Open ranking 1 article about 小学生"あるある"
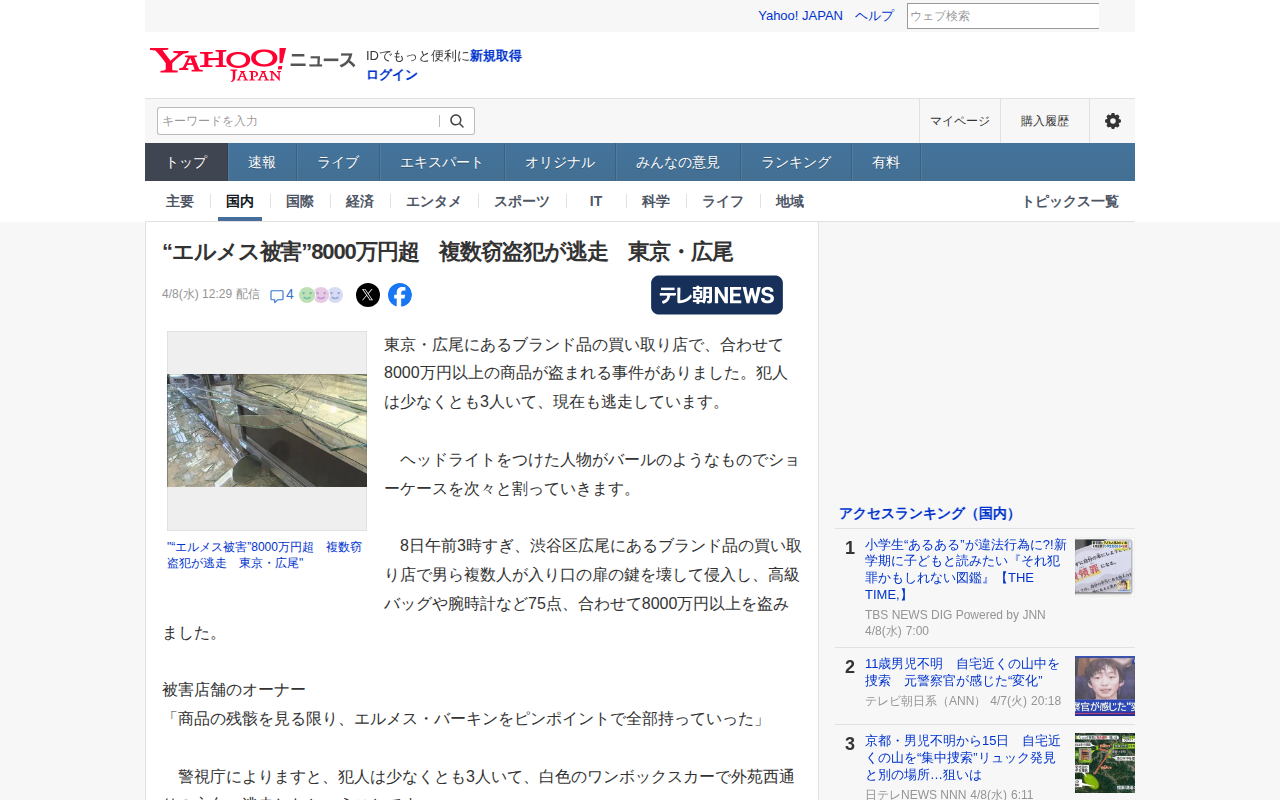This screenshot has width=1280, height=800. pos(966,570)
